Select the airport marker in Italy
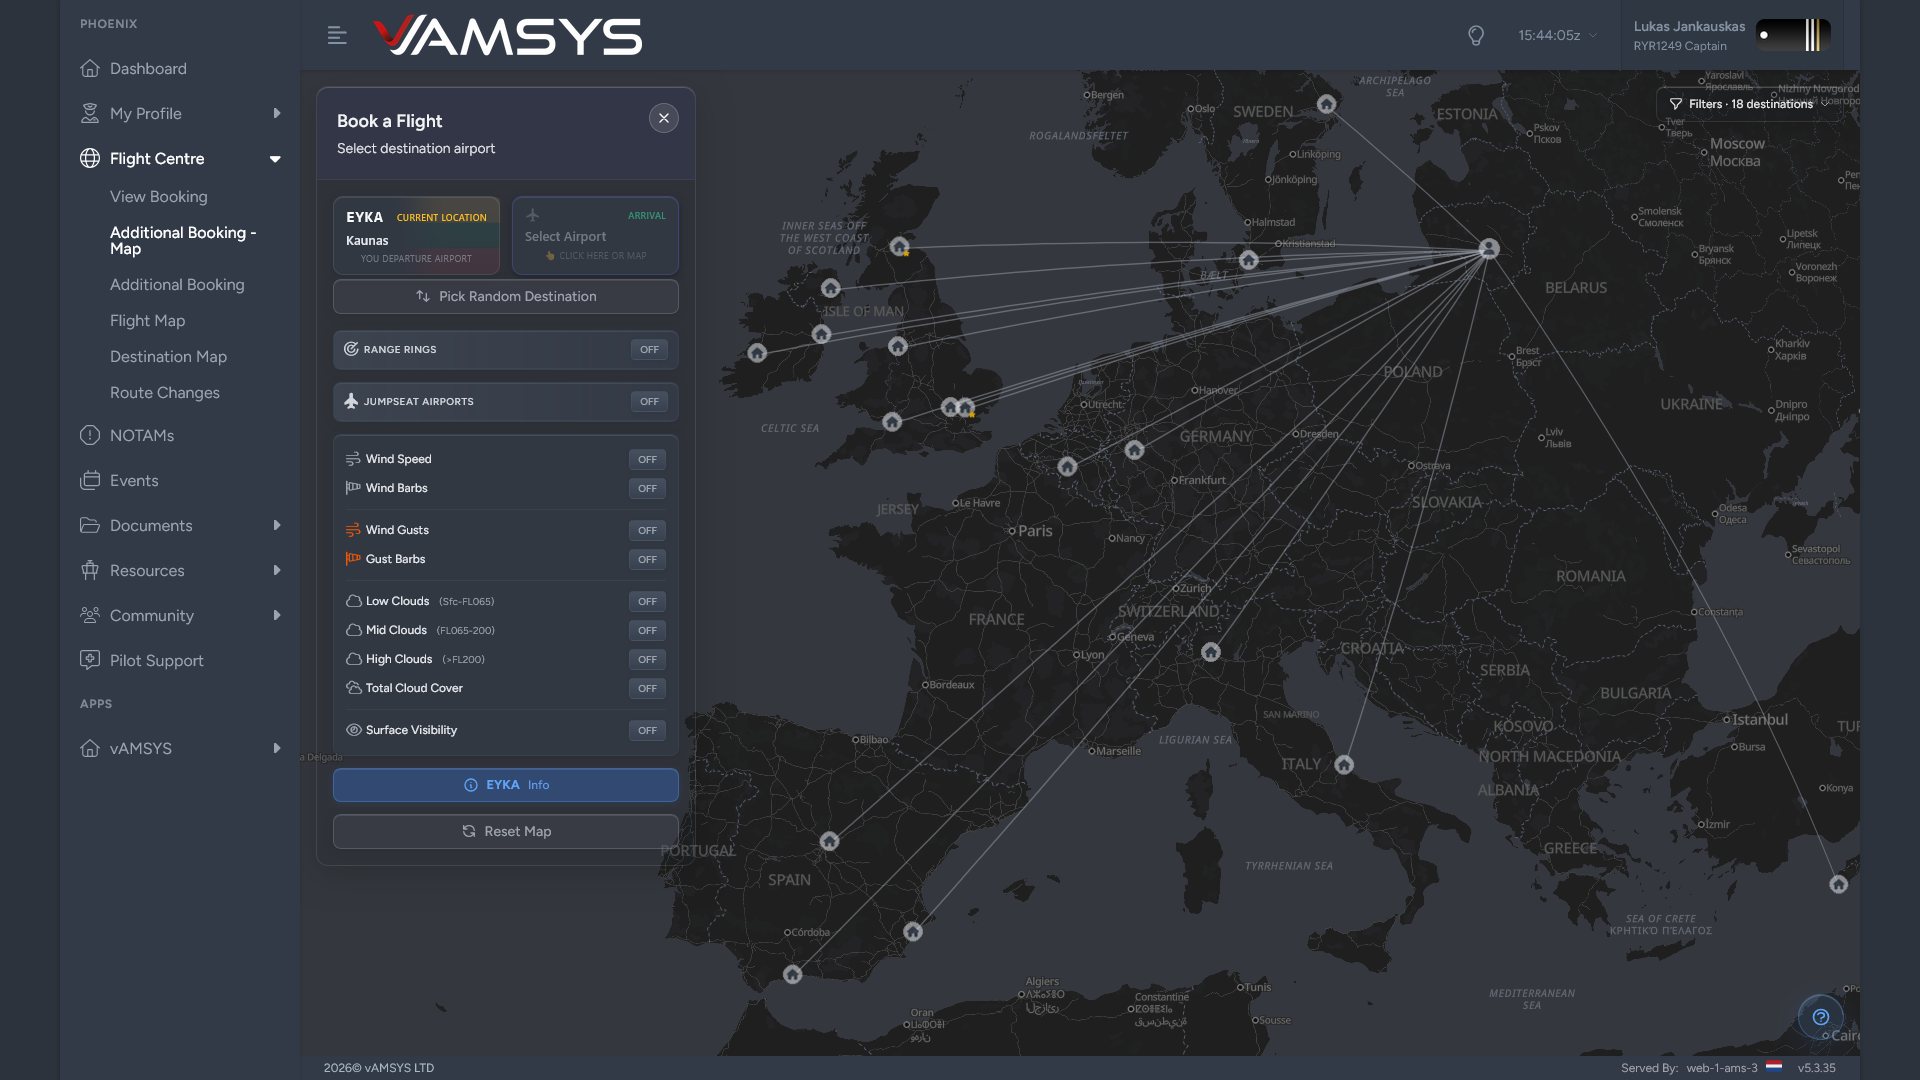 [x=1344, y=765]
